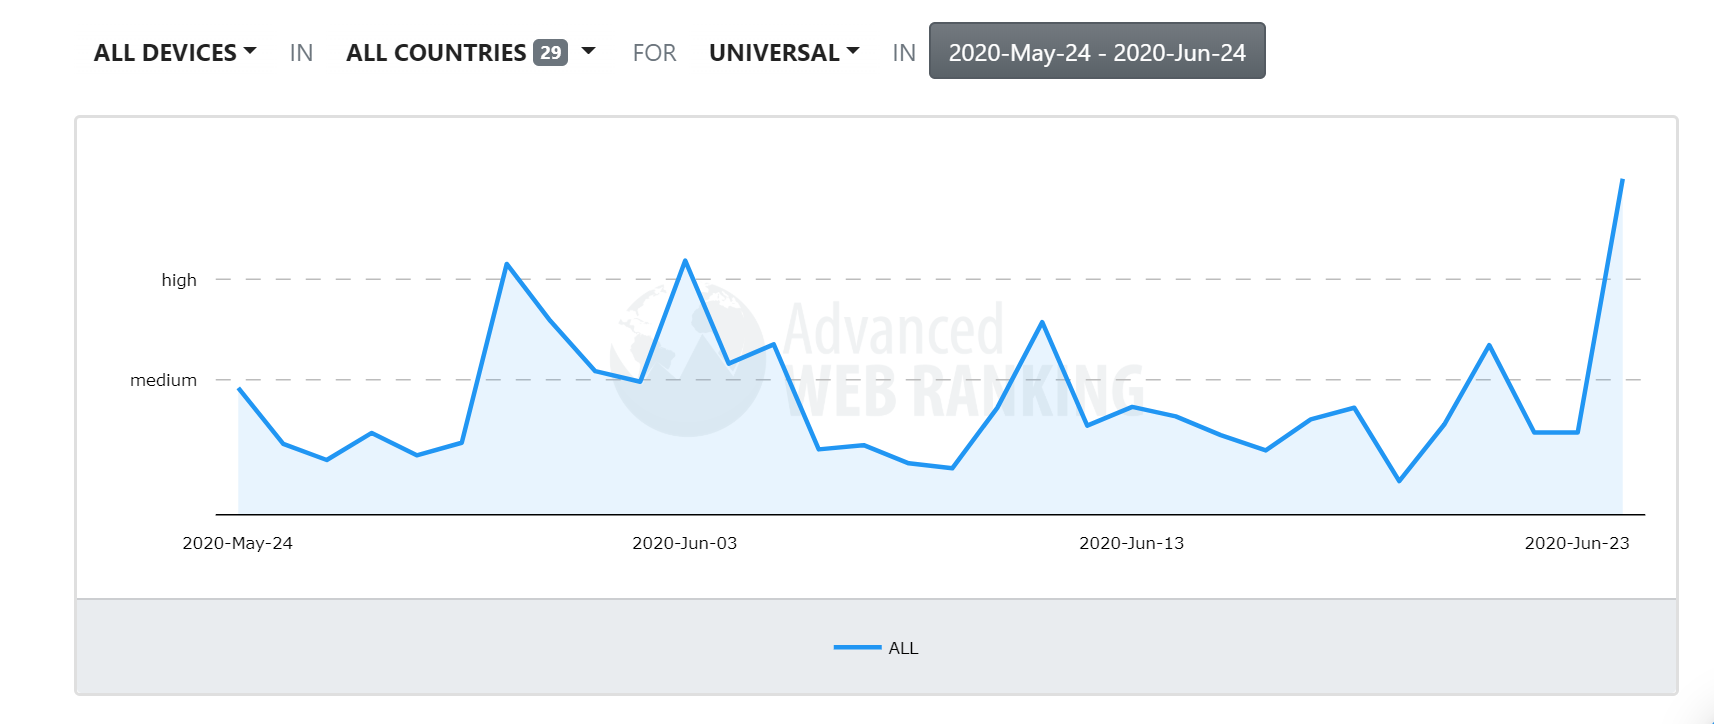This screenshot has width=1714, height=724.
Task: Click the caret arrow after the 29 badge
Action: coord(589,51)
